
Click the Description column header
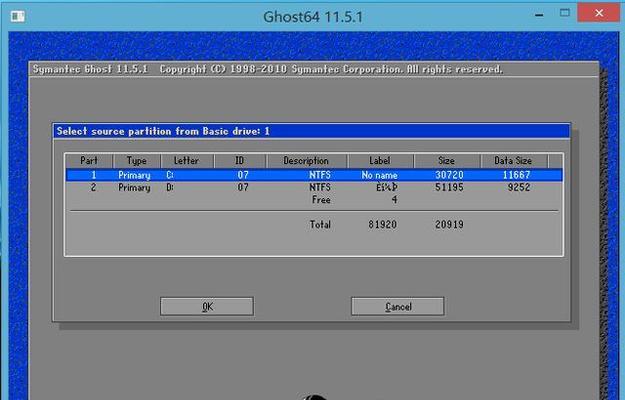point(306,161)
